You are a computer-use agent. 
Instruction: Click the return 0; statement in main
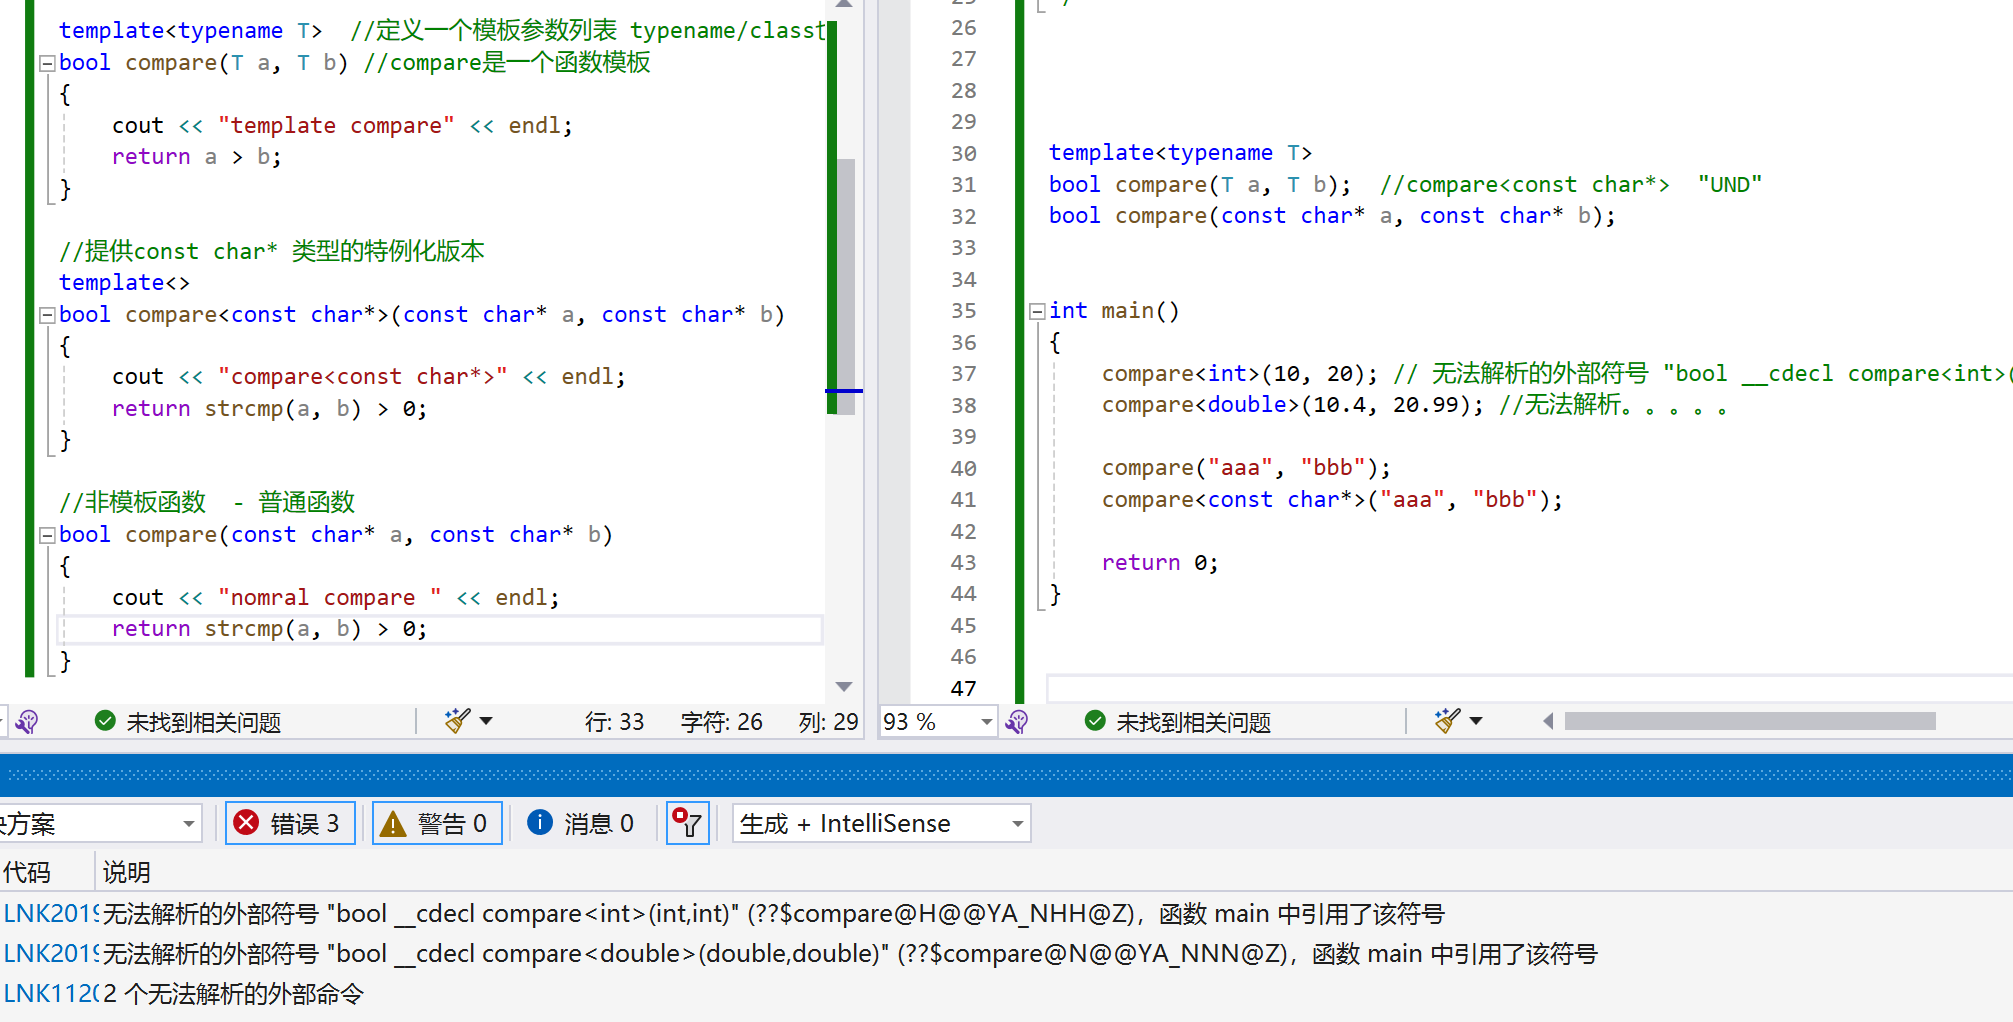point(1160,563)
